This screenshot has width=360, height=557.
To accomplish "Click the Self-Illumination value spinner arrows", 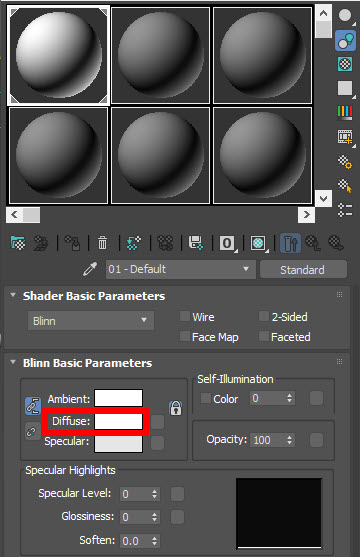I will pyautogui.click(x=290, y=398).
